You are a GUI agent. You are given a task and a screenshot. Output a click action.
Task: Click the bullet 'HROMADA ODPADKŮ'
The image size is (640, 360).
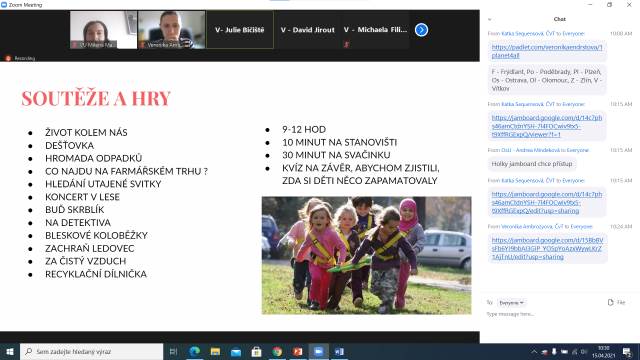click(93, 158)
